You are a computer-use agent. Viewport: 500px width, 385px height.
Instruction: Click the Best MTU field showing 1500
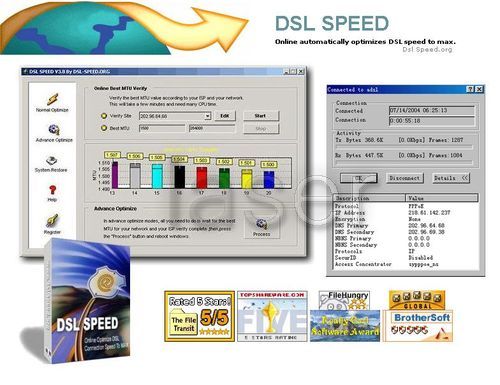point(162,128)
